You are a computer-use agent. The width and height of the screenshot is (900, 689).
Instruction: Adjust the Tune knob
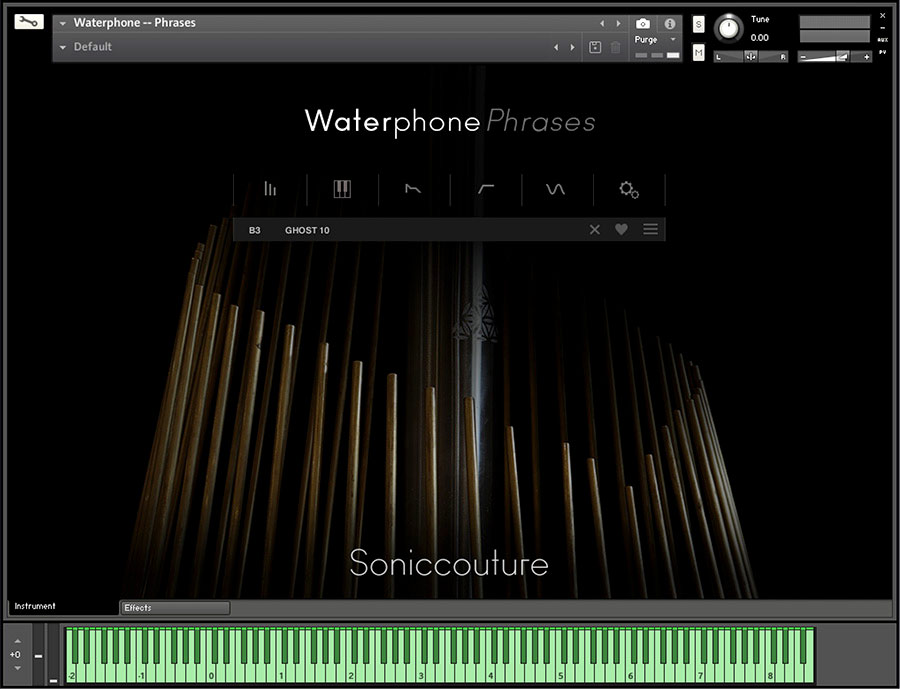[728, 28]
